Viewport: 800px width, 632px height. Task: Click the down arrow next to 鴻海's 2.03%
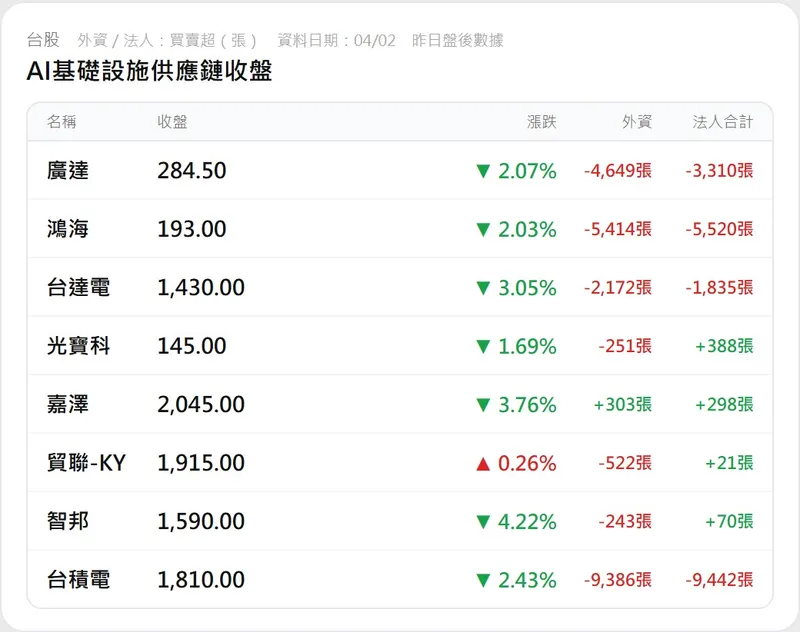coord(483,229)
